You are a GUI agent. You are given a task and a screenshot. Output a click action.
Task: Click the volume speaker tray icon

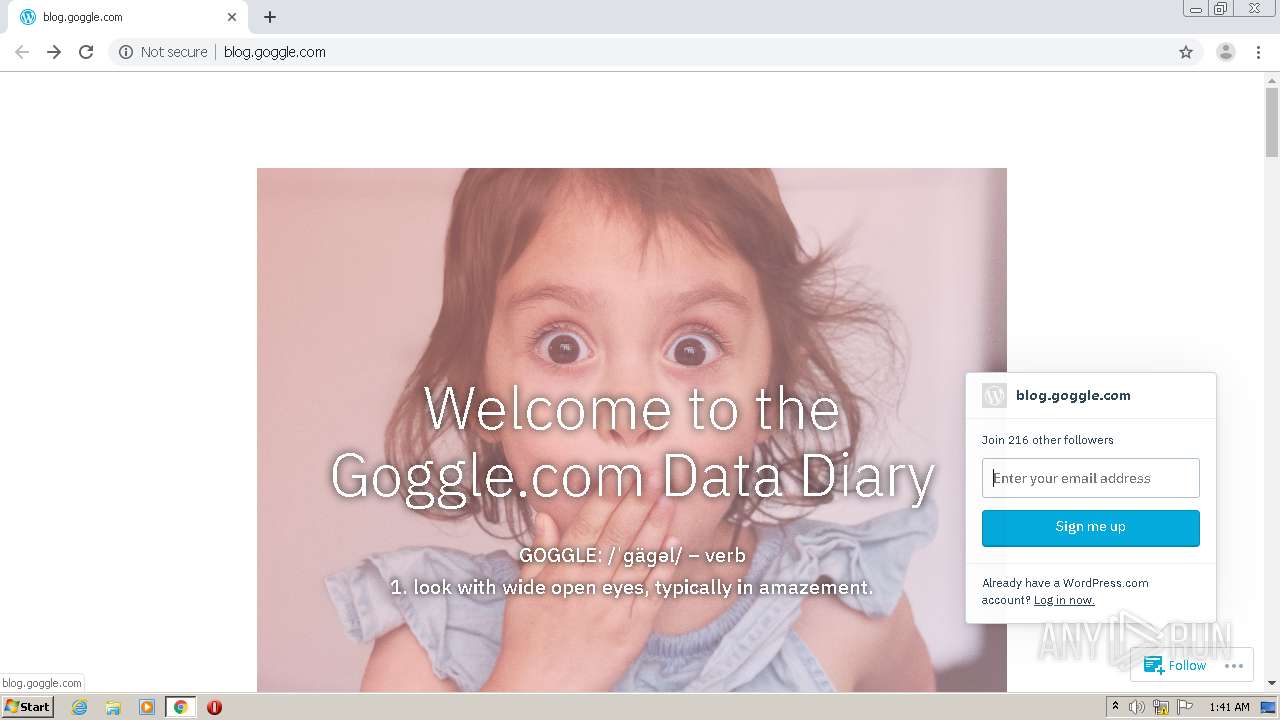[1137, 707]
